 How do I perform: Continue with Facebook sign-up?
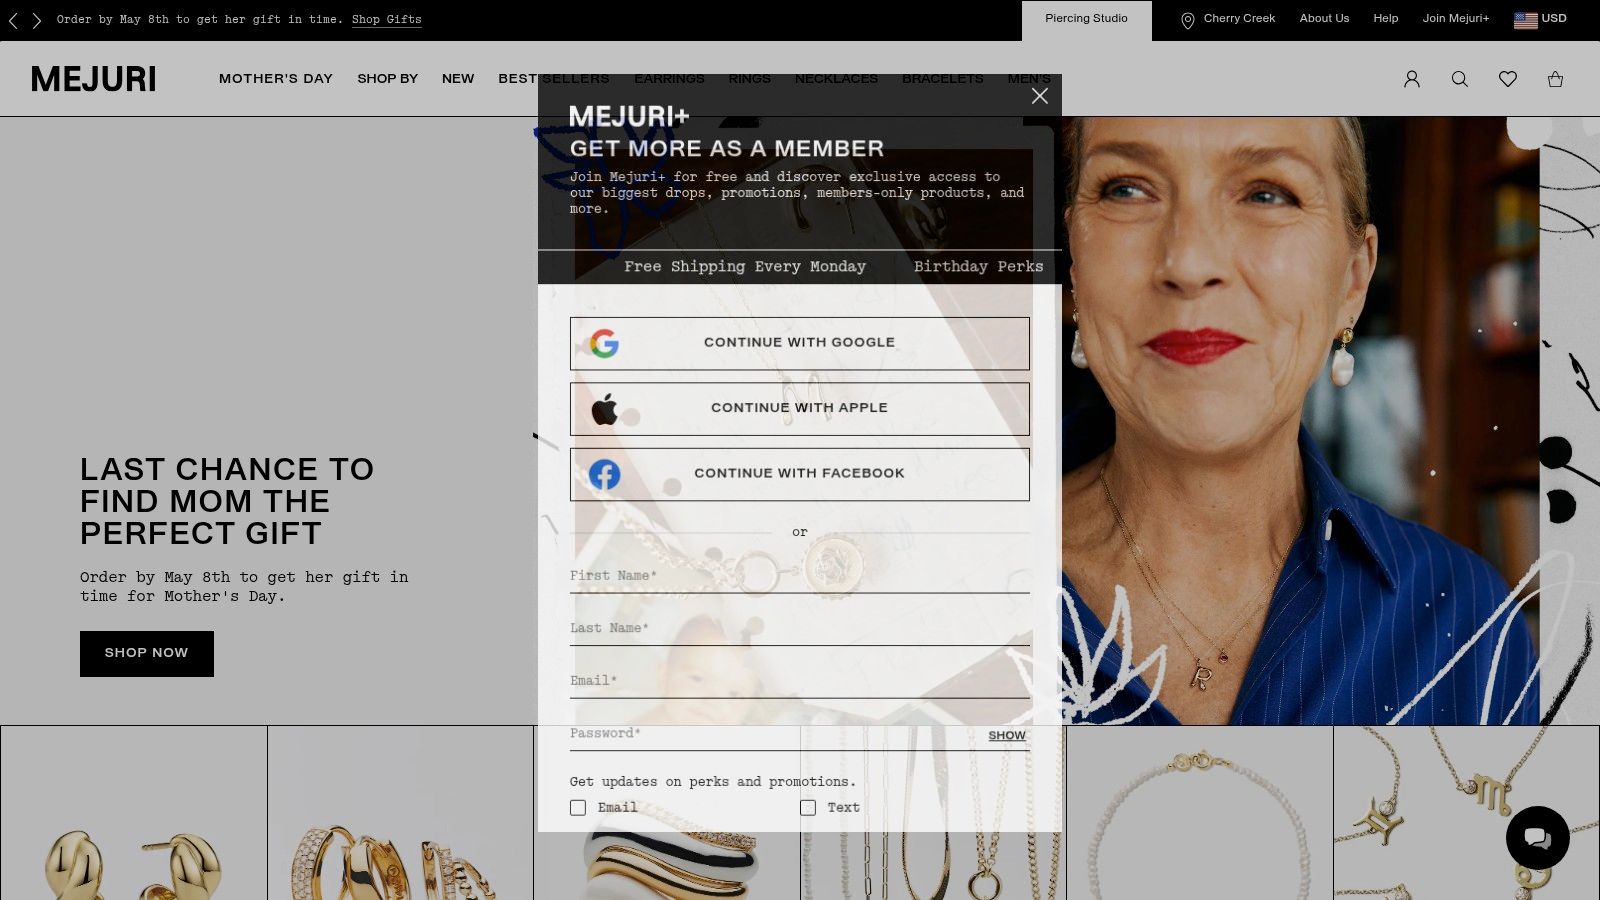pos(800,474)
